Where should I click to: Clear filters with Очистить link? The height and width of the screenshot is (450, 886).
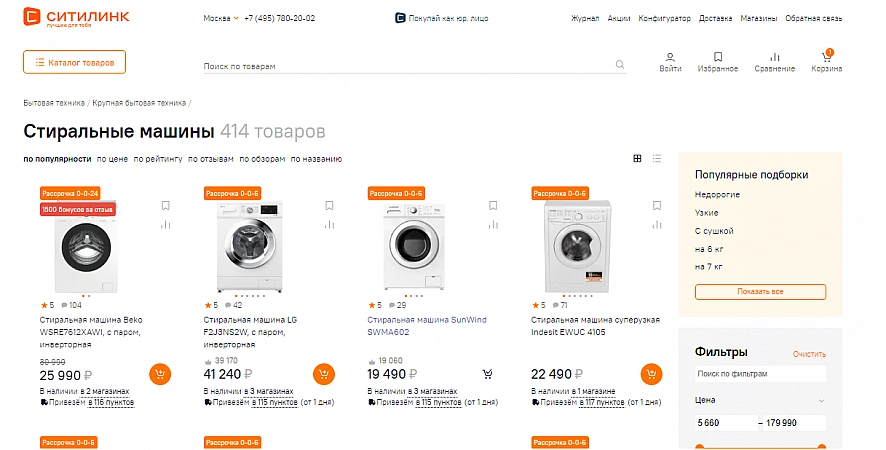point(809,354)
